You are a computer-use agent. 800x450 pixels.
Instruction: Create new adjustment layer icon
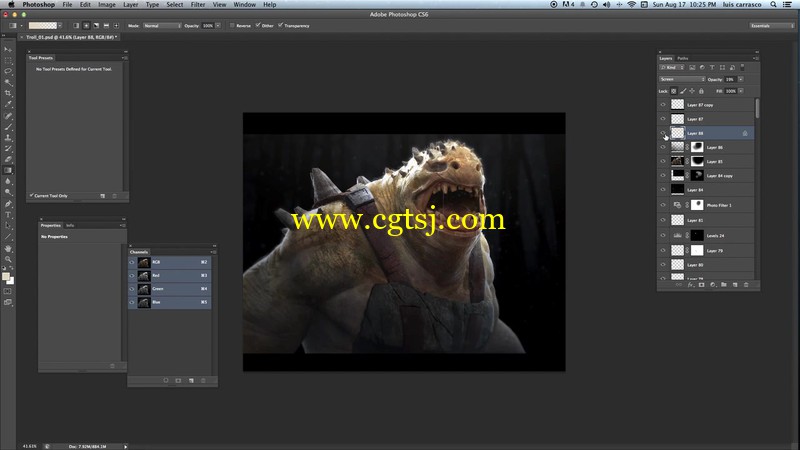[712, 285]
